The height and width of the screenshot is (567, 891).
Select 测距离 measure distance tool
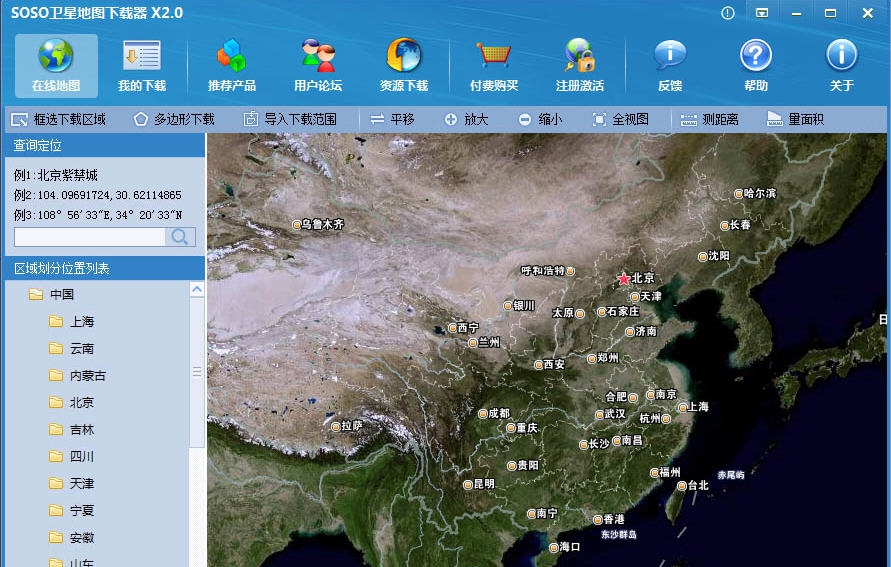coord(710,119)
